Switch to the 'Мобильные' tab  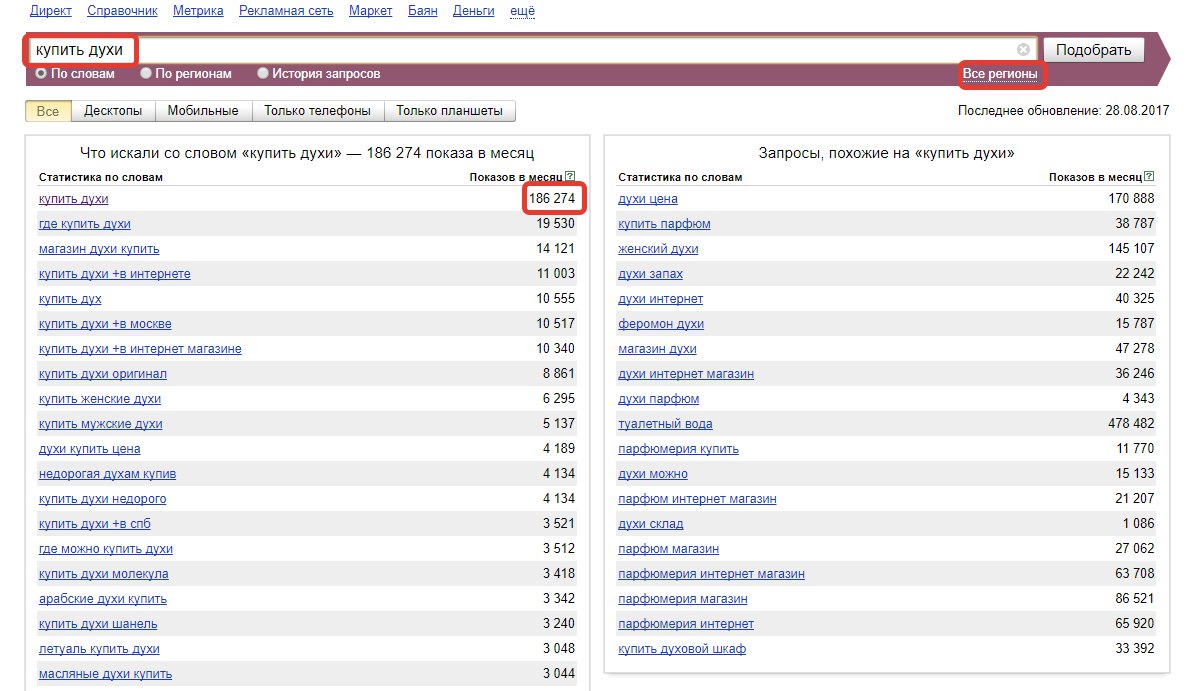202,111
